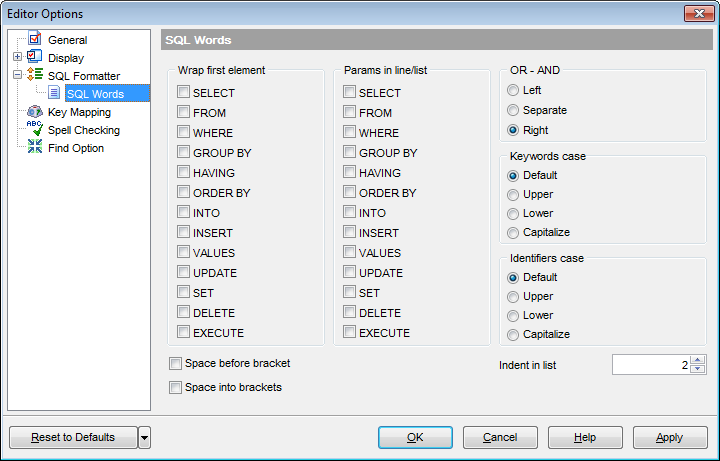This screenshot has height=461, width=720.
Task: Increase Indent in list with up arrow
Action: (x=698, y=360)
